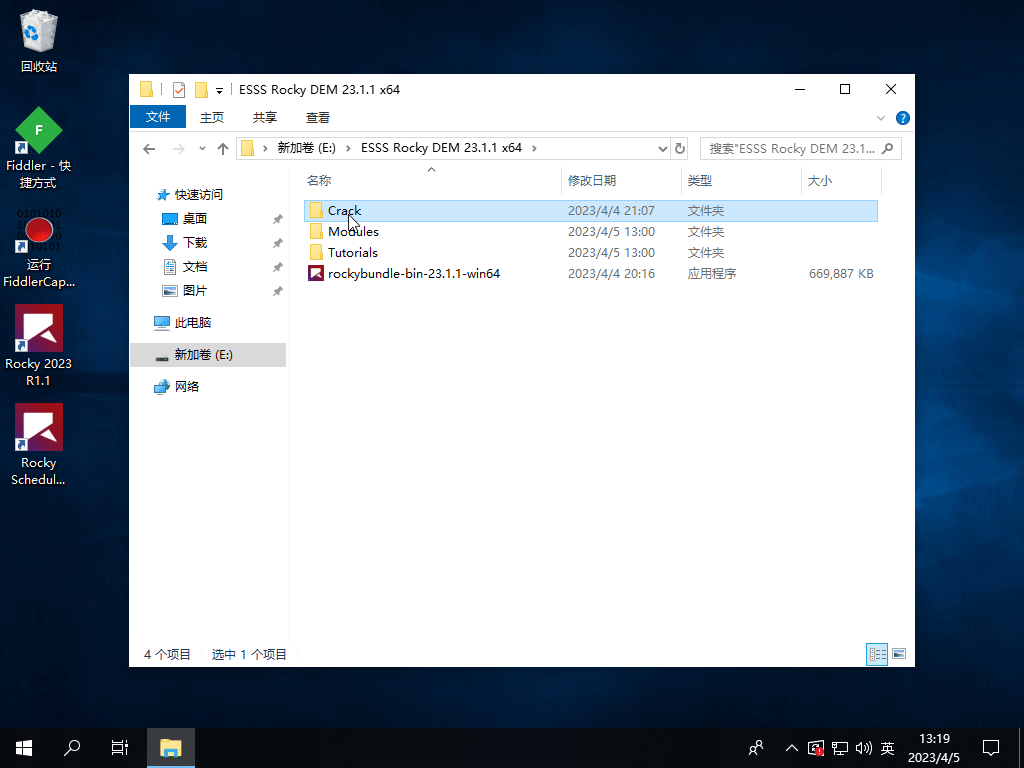1024x768 pixels.
Task: Open the quick access toolbar customize dropdown
Action: click(x=219, y=90)
